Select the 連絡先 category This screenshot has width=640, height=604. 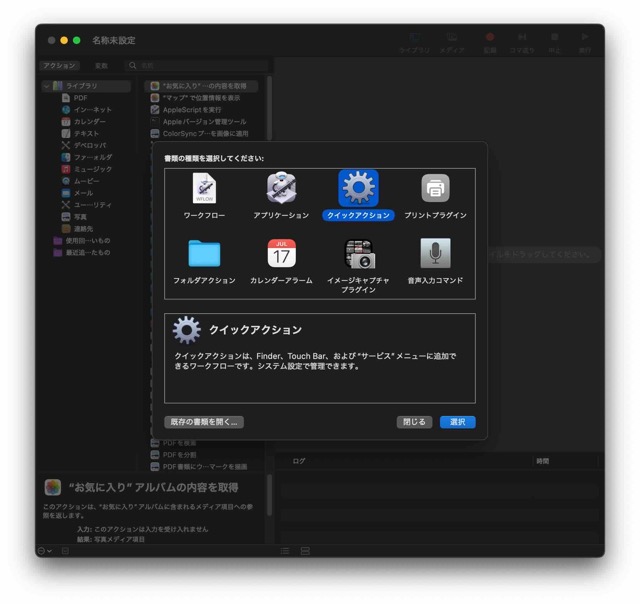click(x=78, y=229)
